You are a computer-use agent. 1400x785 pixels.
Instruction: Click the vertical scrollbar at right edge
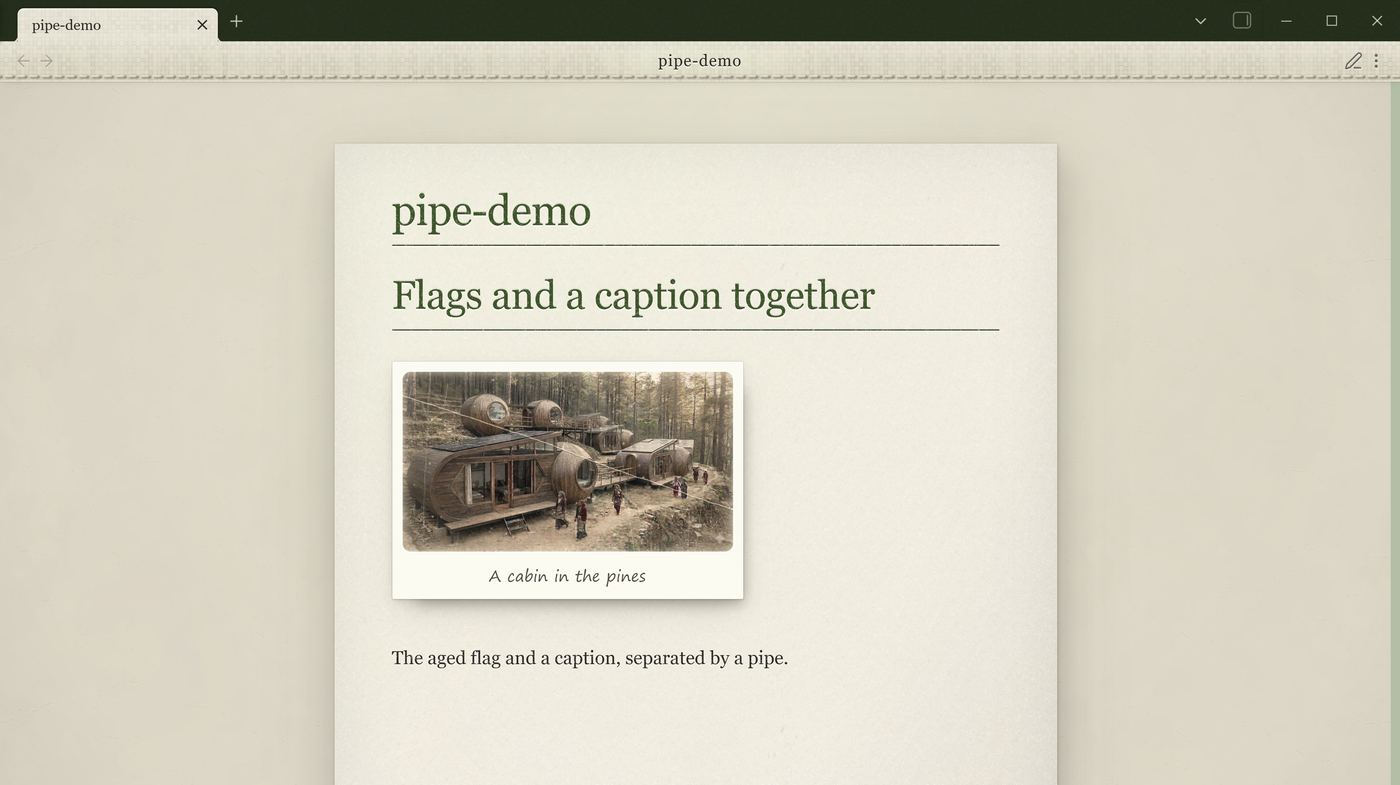click(1395, 434)
